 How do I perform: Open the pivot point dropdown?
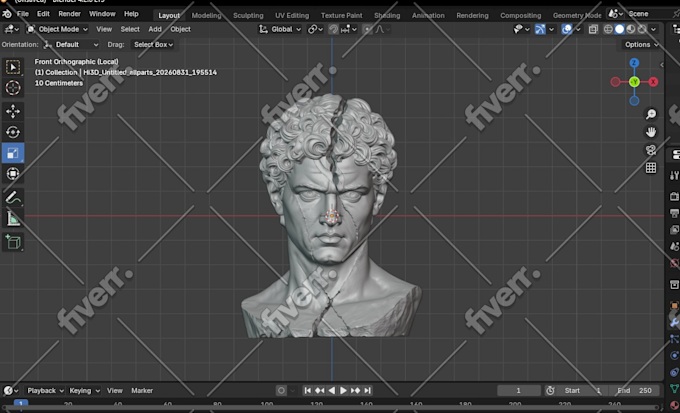click(x=315, y=29)
